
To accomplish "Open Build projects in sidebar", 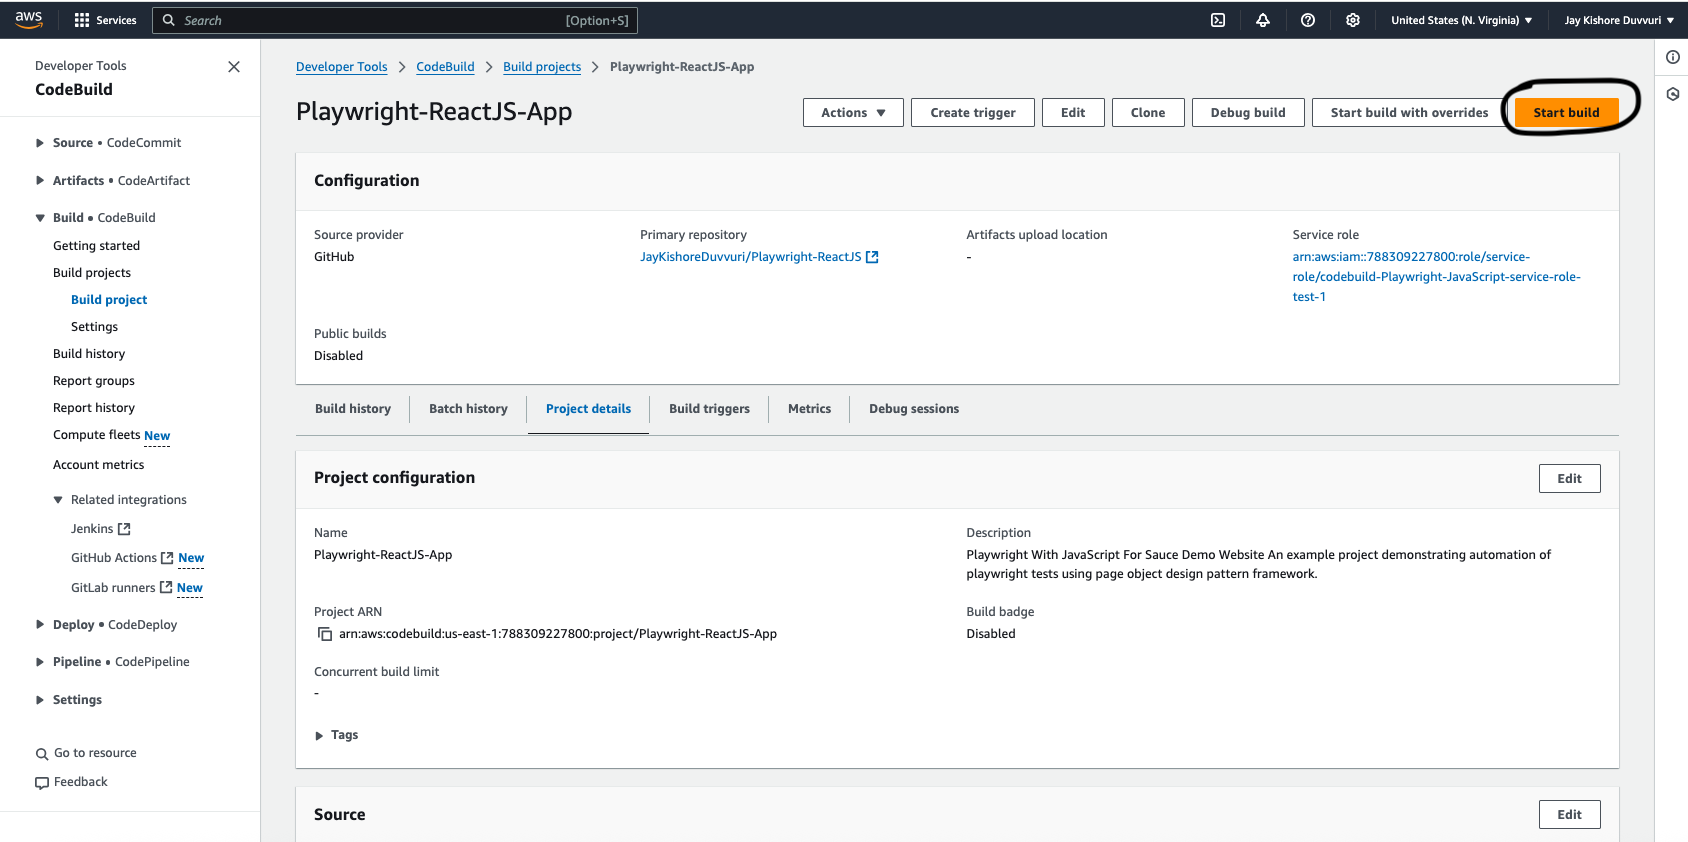I will coord(92,273).
